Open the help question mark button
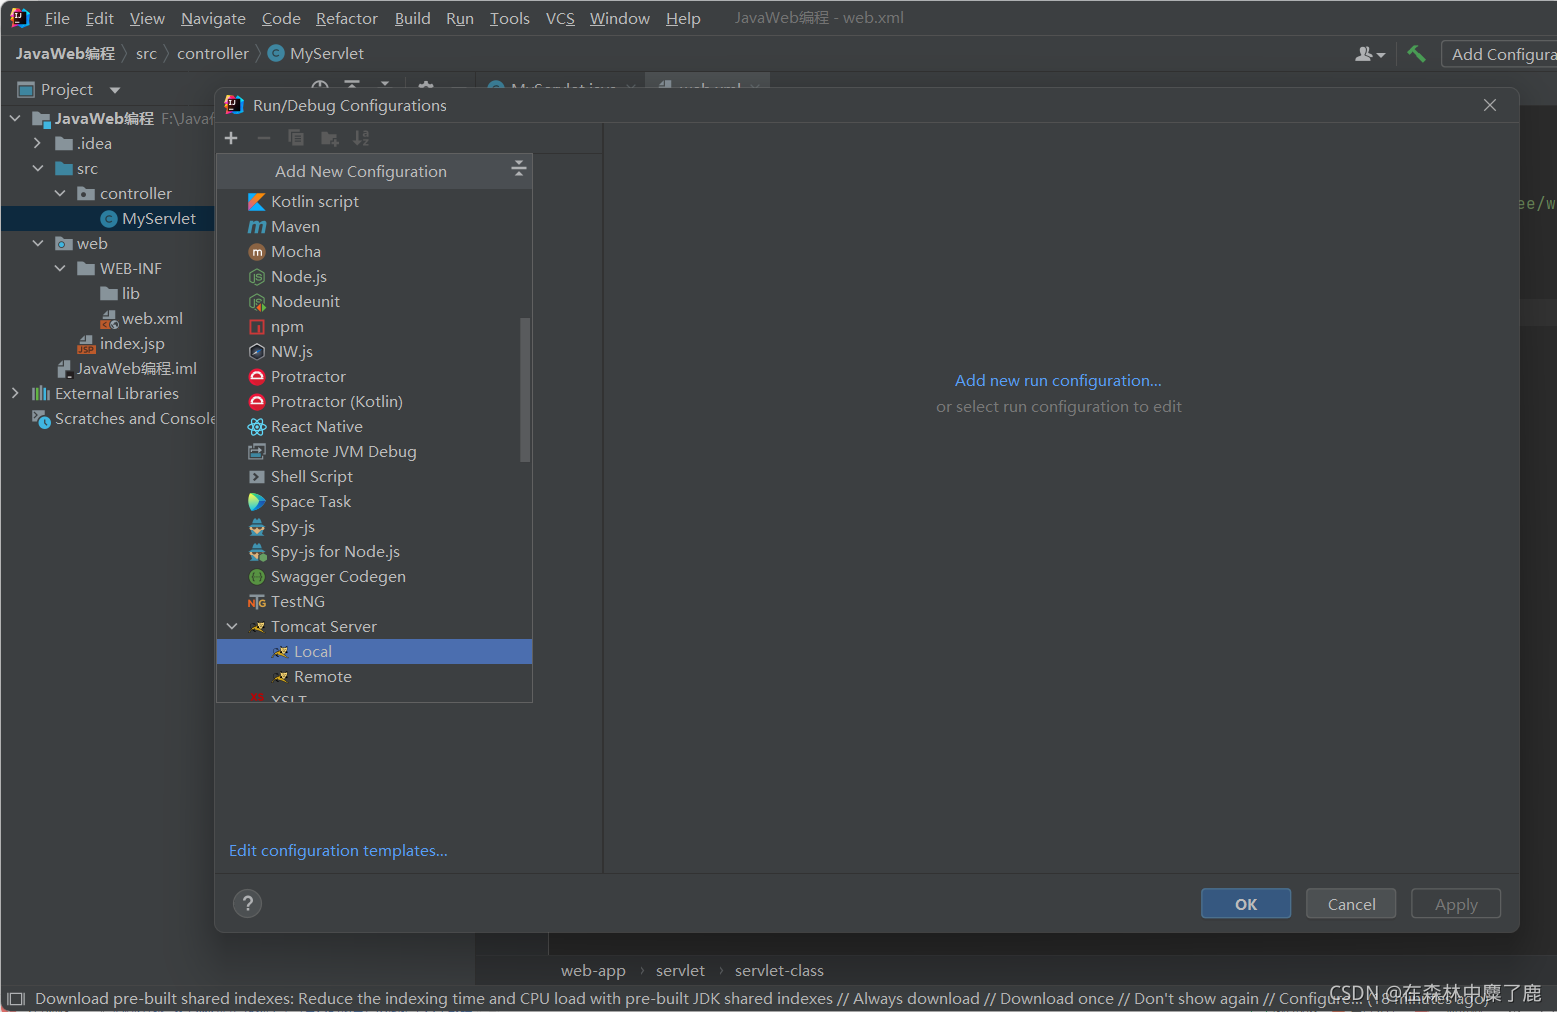Image resolution: width=1557 pixels, height=1012 pixels. [x=247, y=904]
